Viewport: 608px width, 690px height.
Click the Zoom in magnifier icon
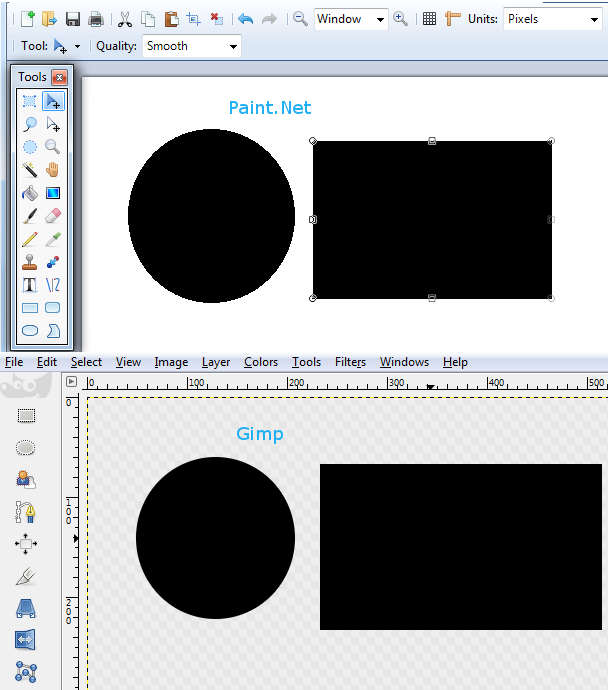(x=400, y=19)
